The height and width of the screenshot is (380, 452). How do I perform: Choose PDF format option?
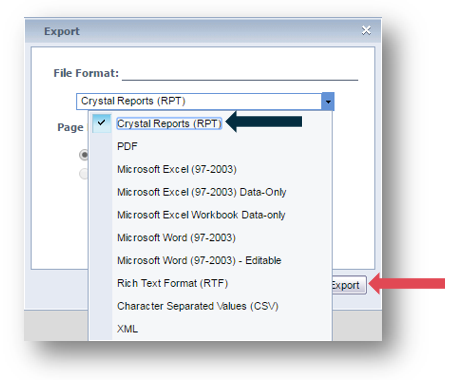click(x=127, y=146)
